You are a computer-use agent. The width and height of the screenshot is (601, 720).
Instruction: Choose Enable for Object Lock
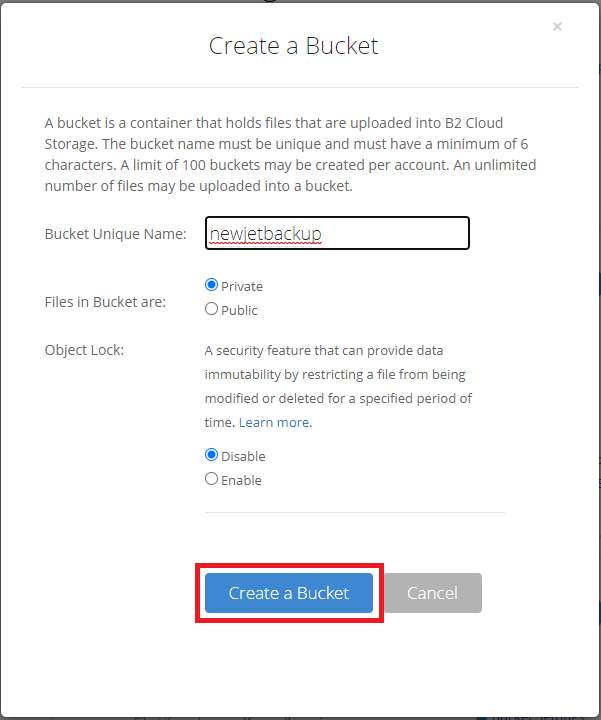pos(211,479)
